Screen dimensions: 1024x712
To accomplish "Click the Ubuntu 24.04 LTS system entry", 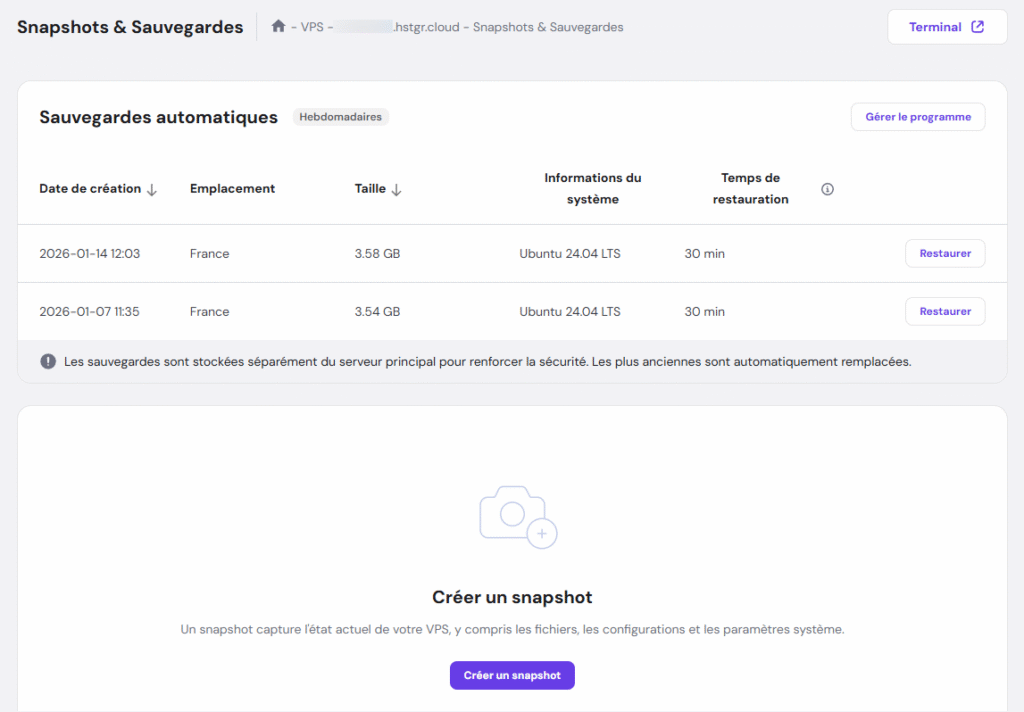I will [x=569, y=253].
